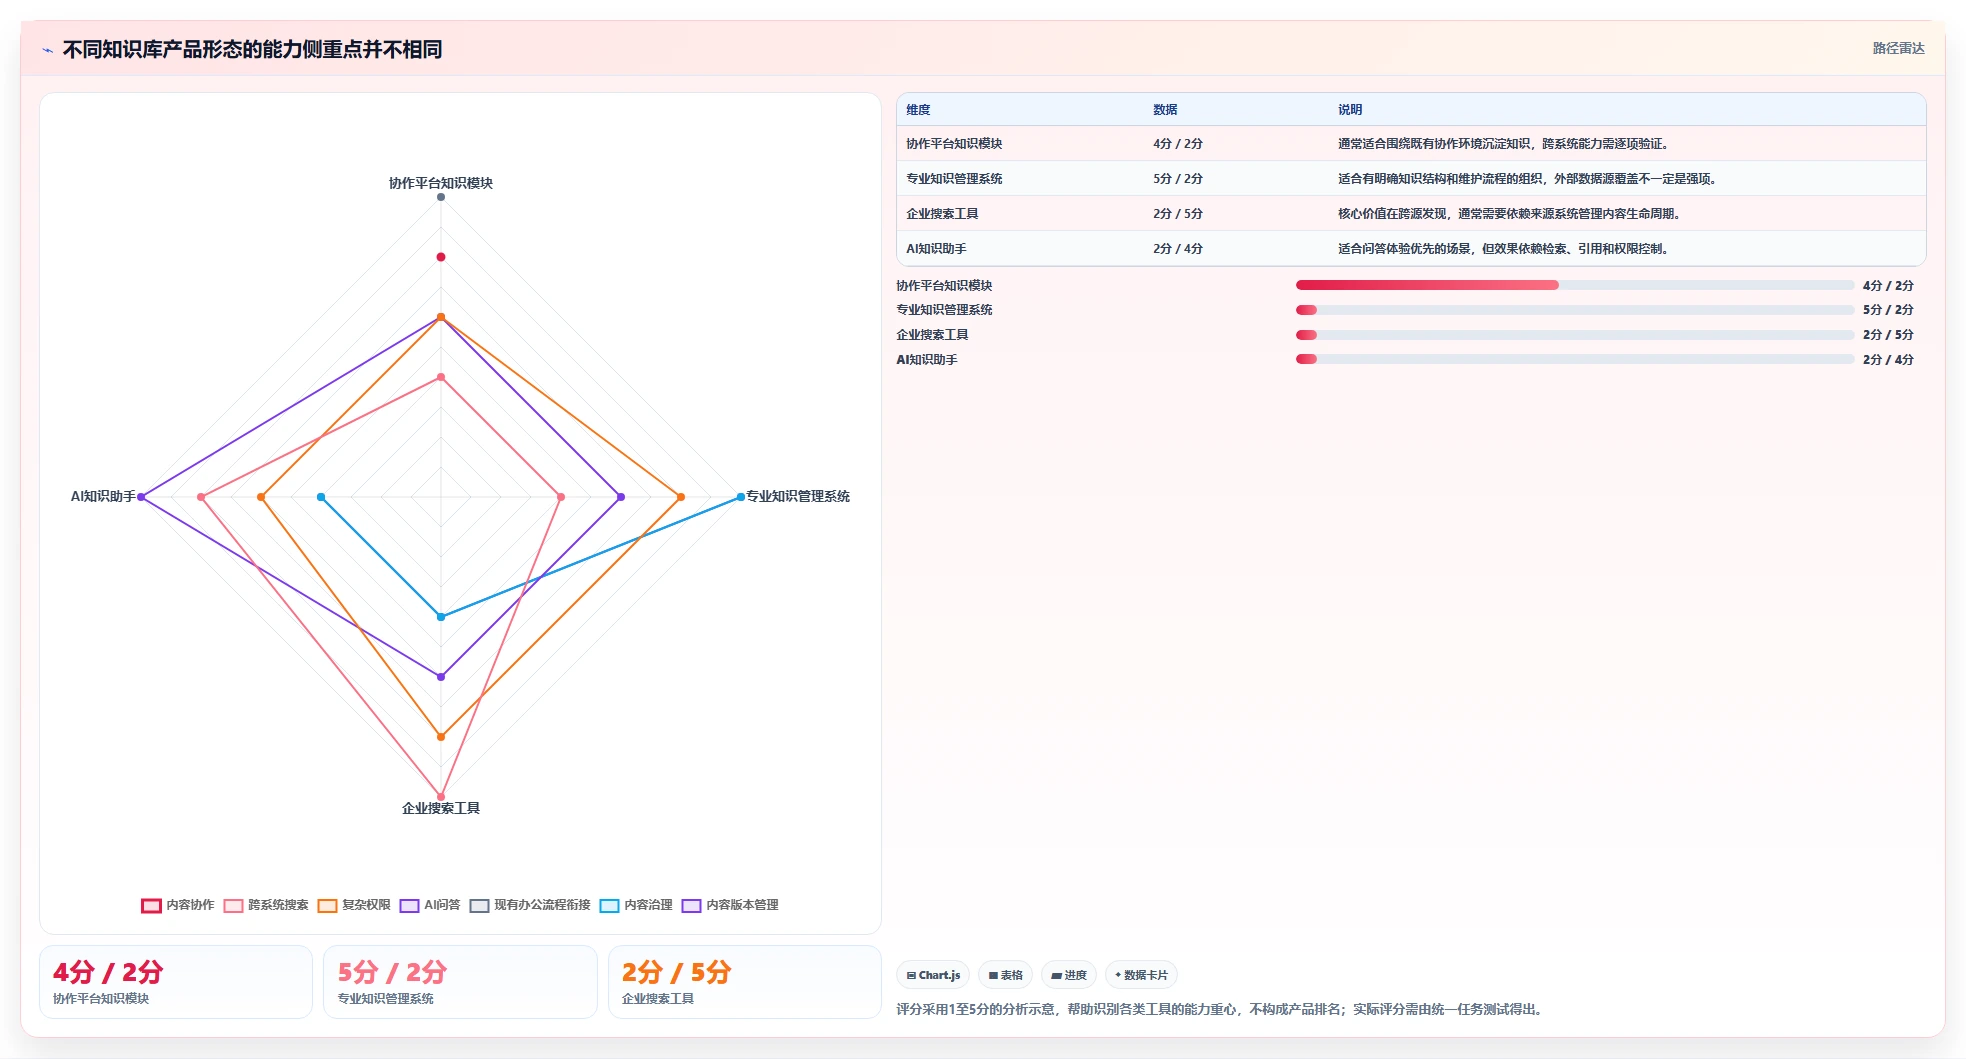Click the 说明 column header

(x=1350, y=110)
